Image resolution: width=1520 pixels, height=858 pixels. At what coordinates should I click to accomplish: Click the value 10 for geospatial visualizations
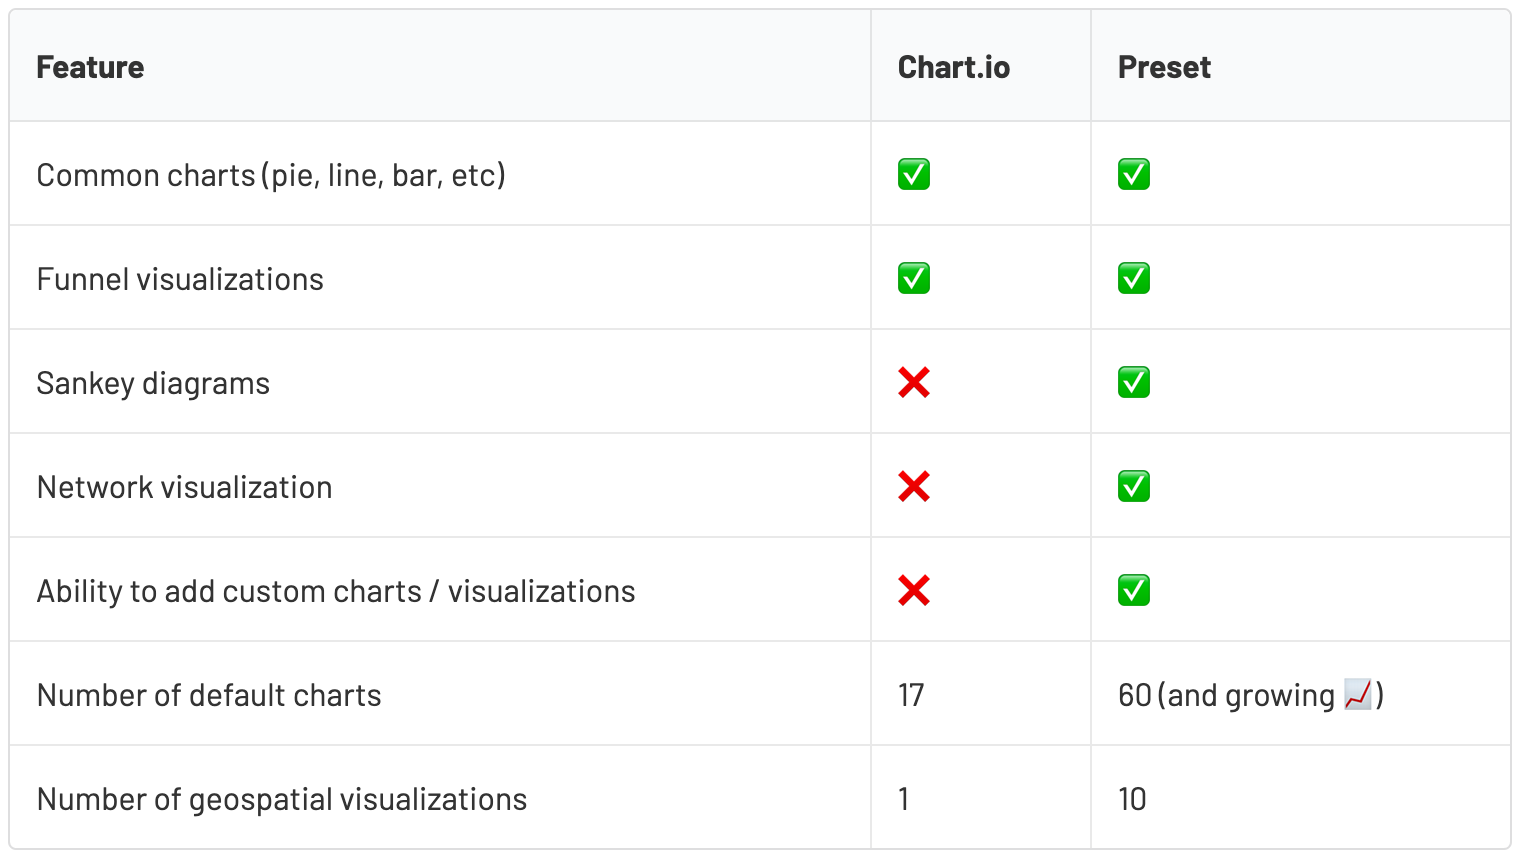point(1131,799)
